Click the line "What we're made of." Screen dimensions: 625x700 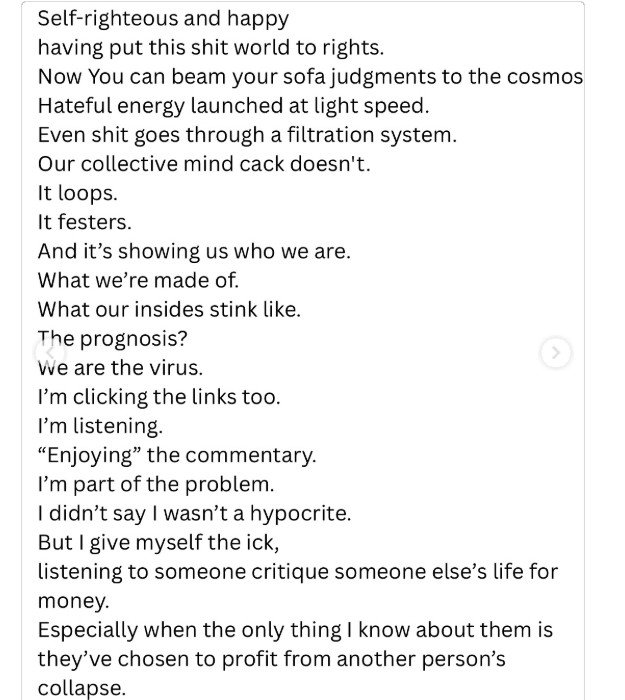138,281
